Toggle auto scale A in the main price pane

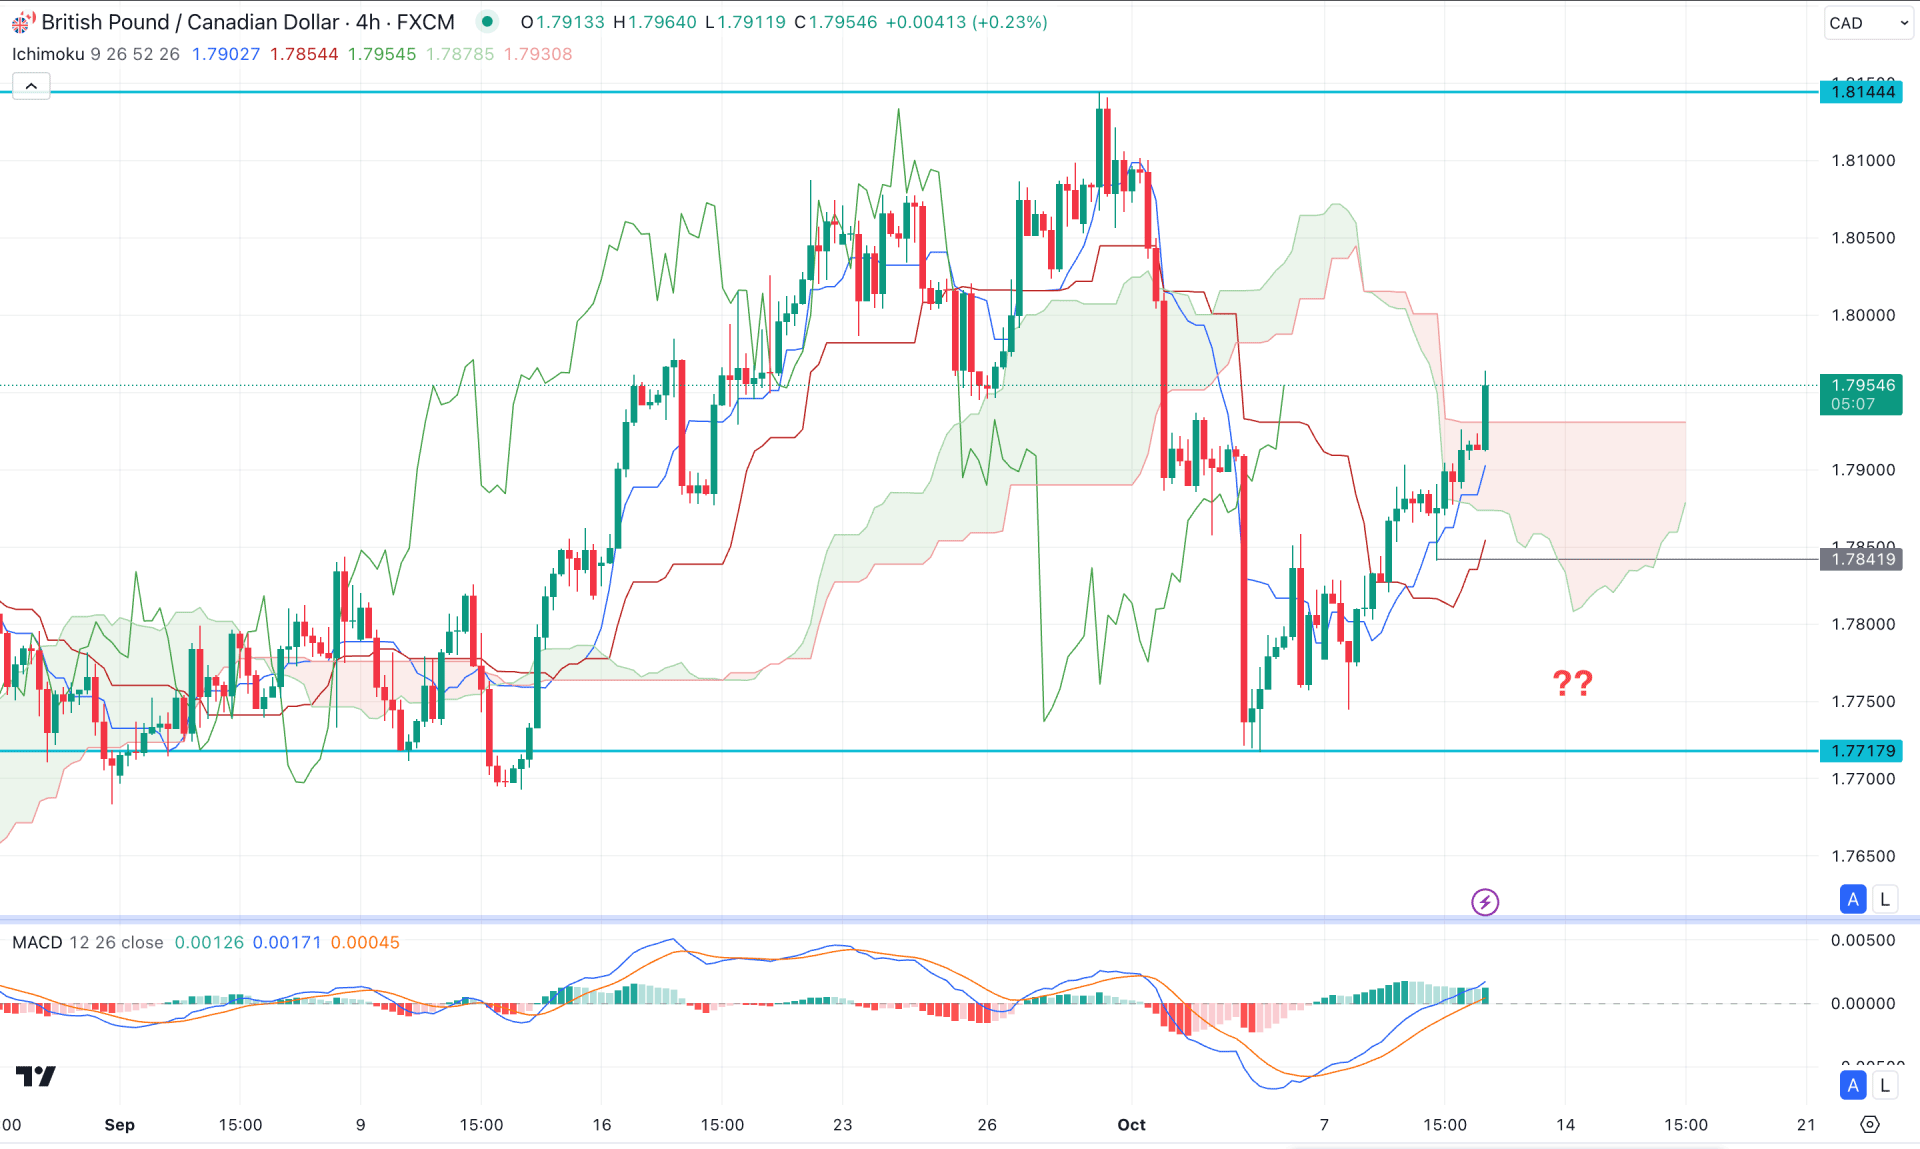tap(1853, 899)
